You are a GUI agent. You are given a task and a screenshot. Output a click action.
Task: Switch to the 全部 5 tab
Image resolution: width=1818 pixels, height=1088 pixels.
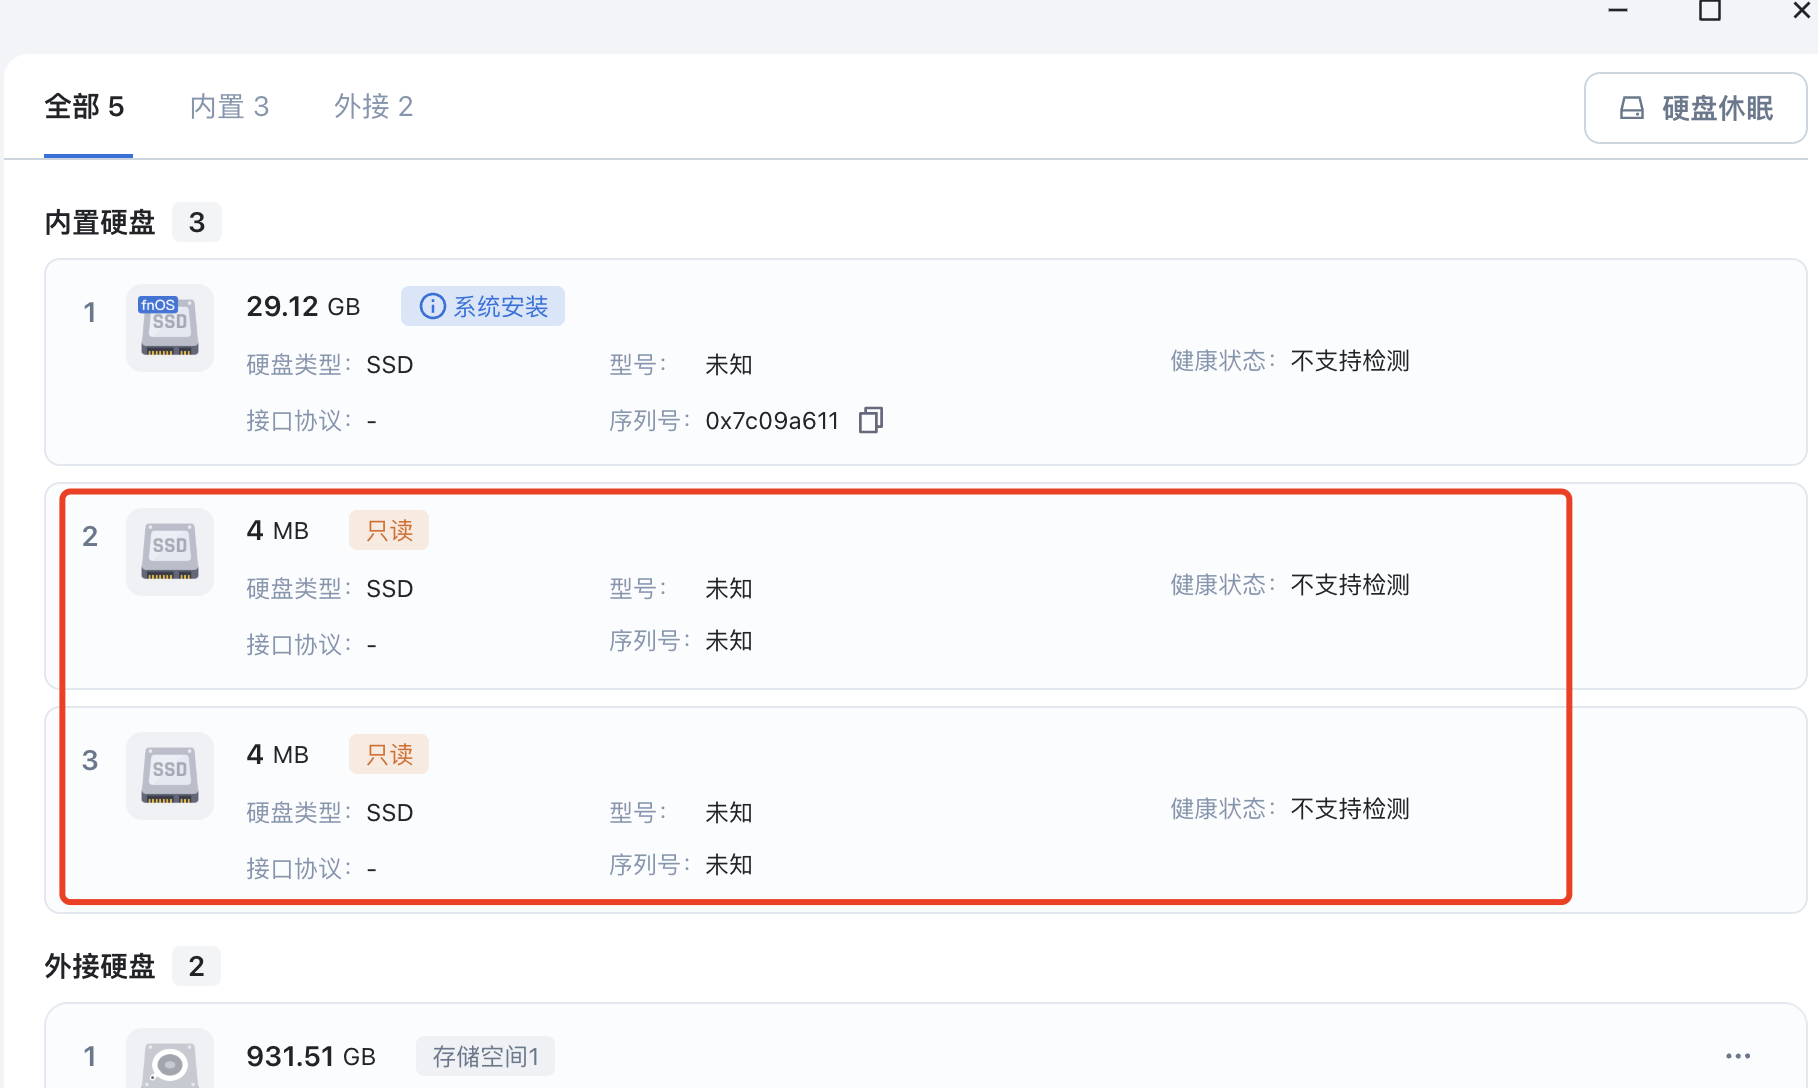coord(84,106)
